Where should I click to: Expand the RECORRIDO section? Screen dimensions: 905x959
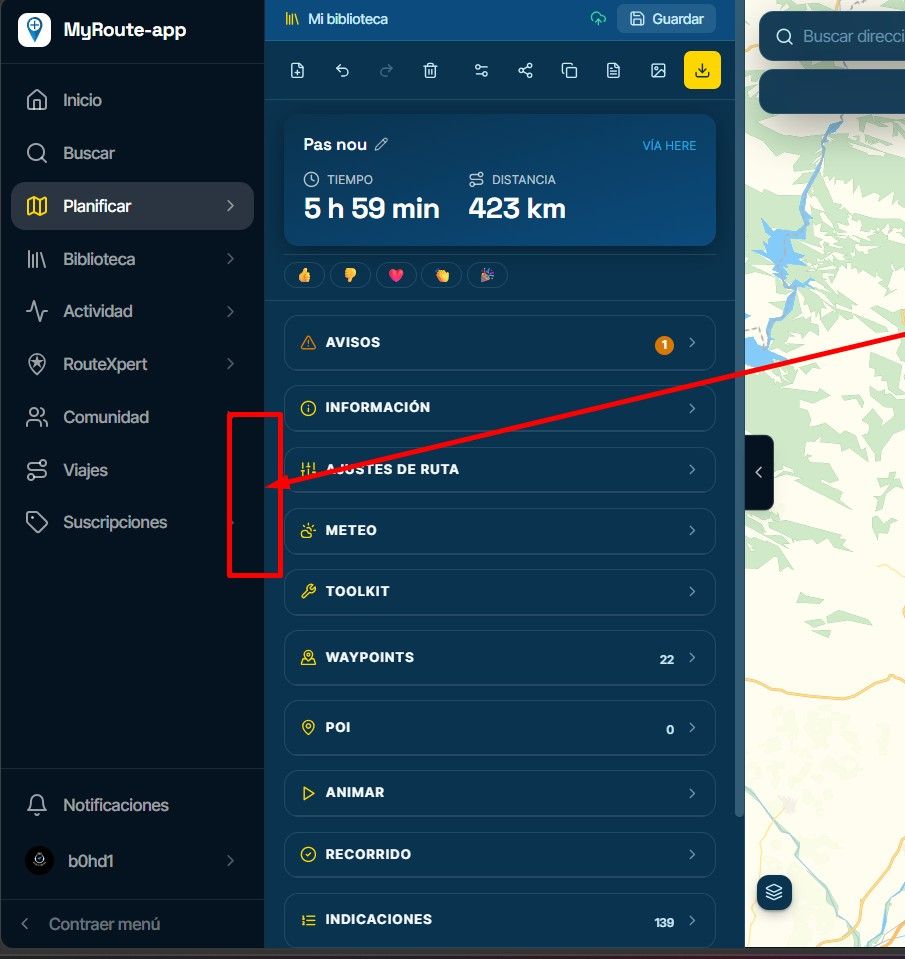click(500, 854)
